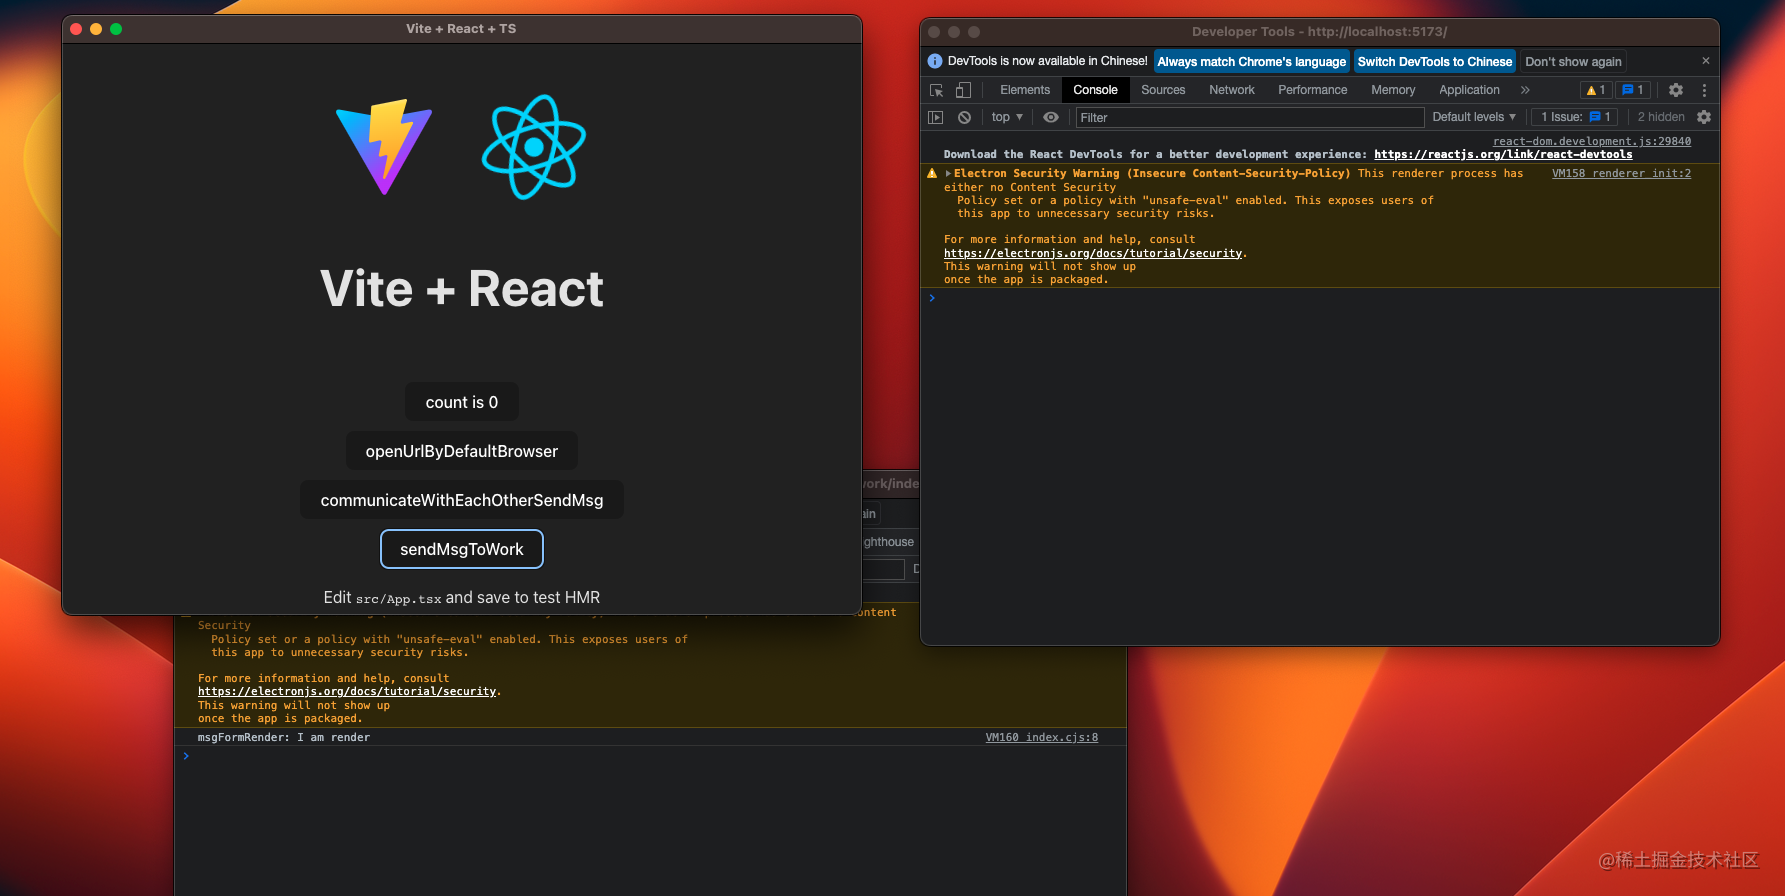Show the console sidebar panel icon
The width and height of the screenshot is (1785, 896).
pyautogui.click(x=936, y=117)
